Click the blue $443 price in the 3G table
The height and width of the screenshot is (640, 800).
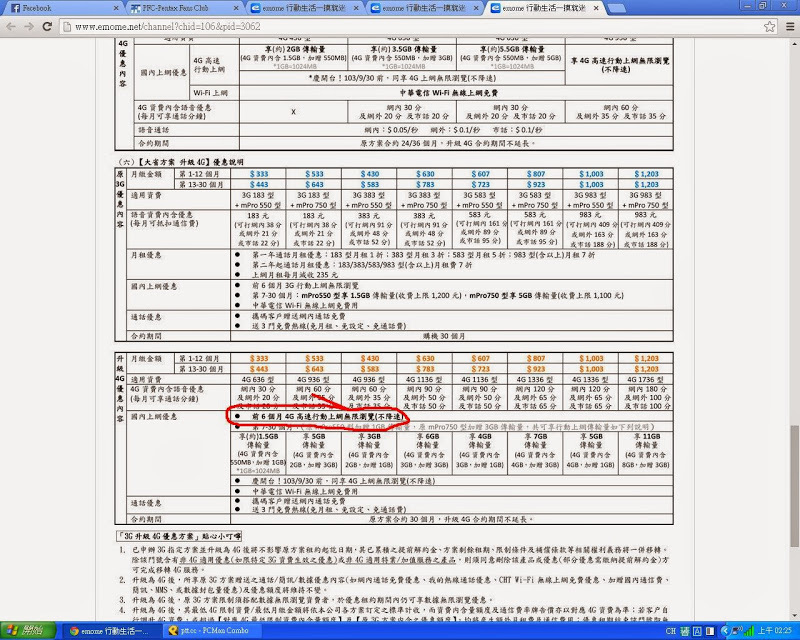coord(259,184)
